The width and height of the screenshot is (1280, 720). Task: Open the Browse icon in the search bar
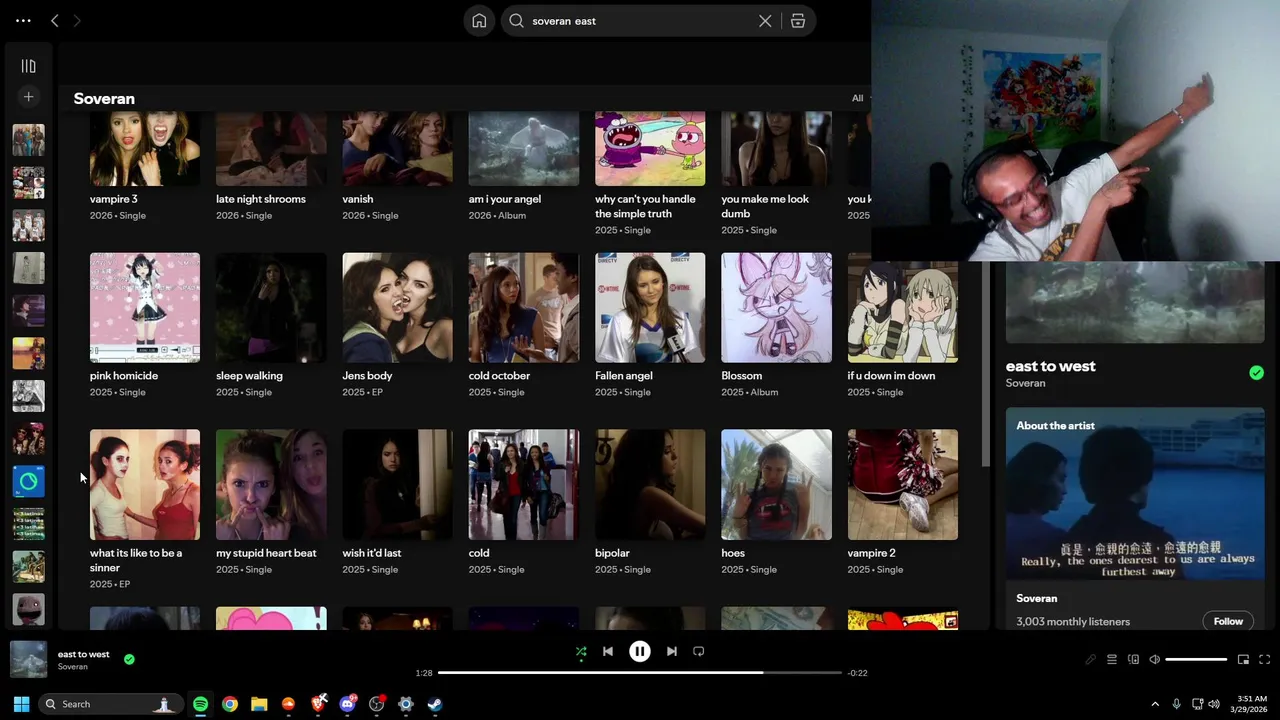coord(798,21)
